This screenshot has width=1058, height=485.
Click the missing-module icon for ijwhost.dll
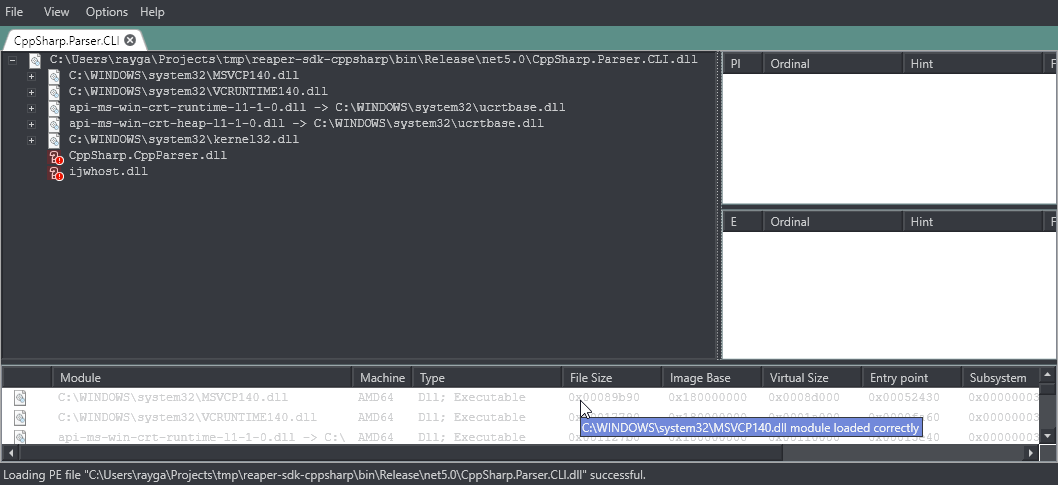point(56,173)
